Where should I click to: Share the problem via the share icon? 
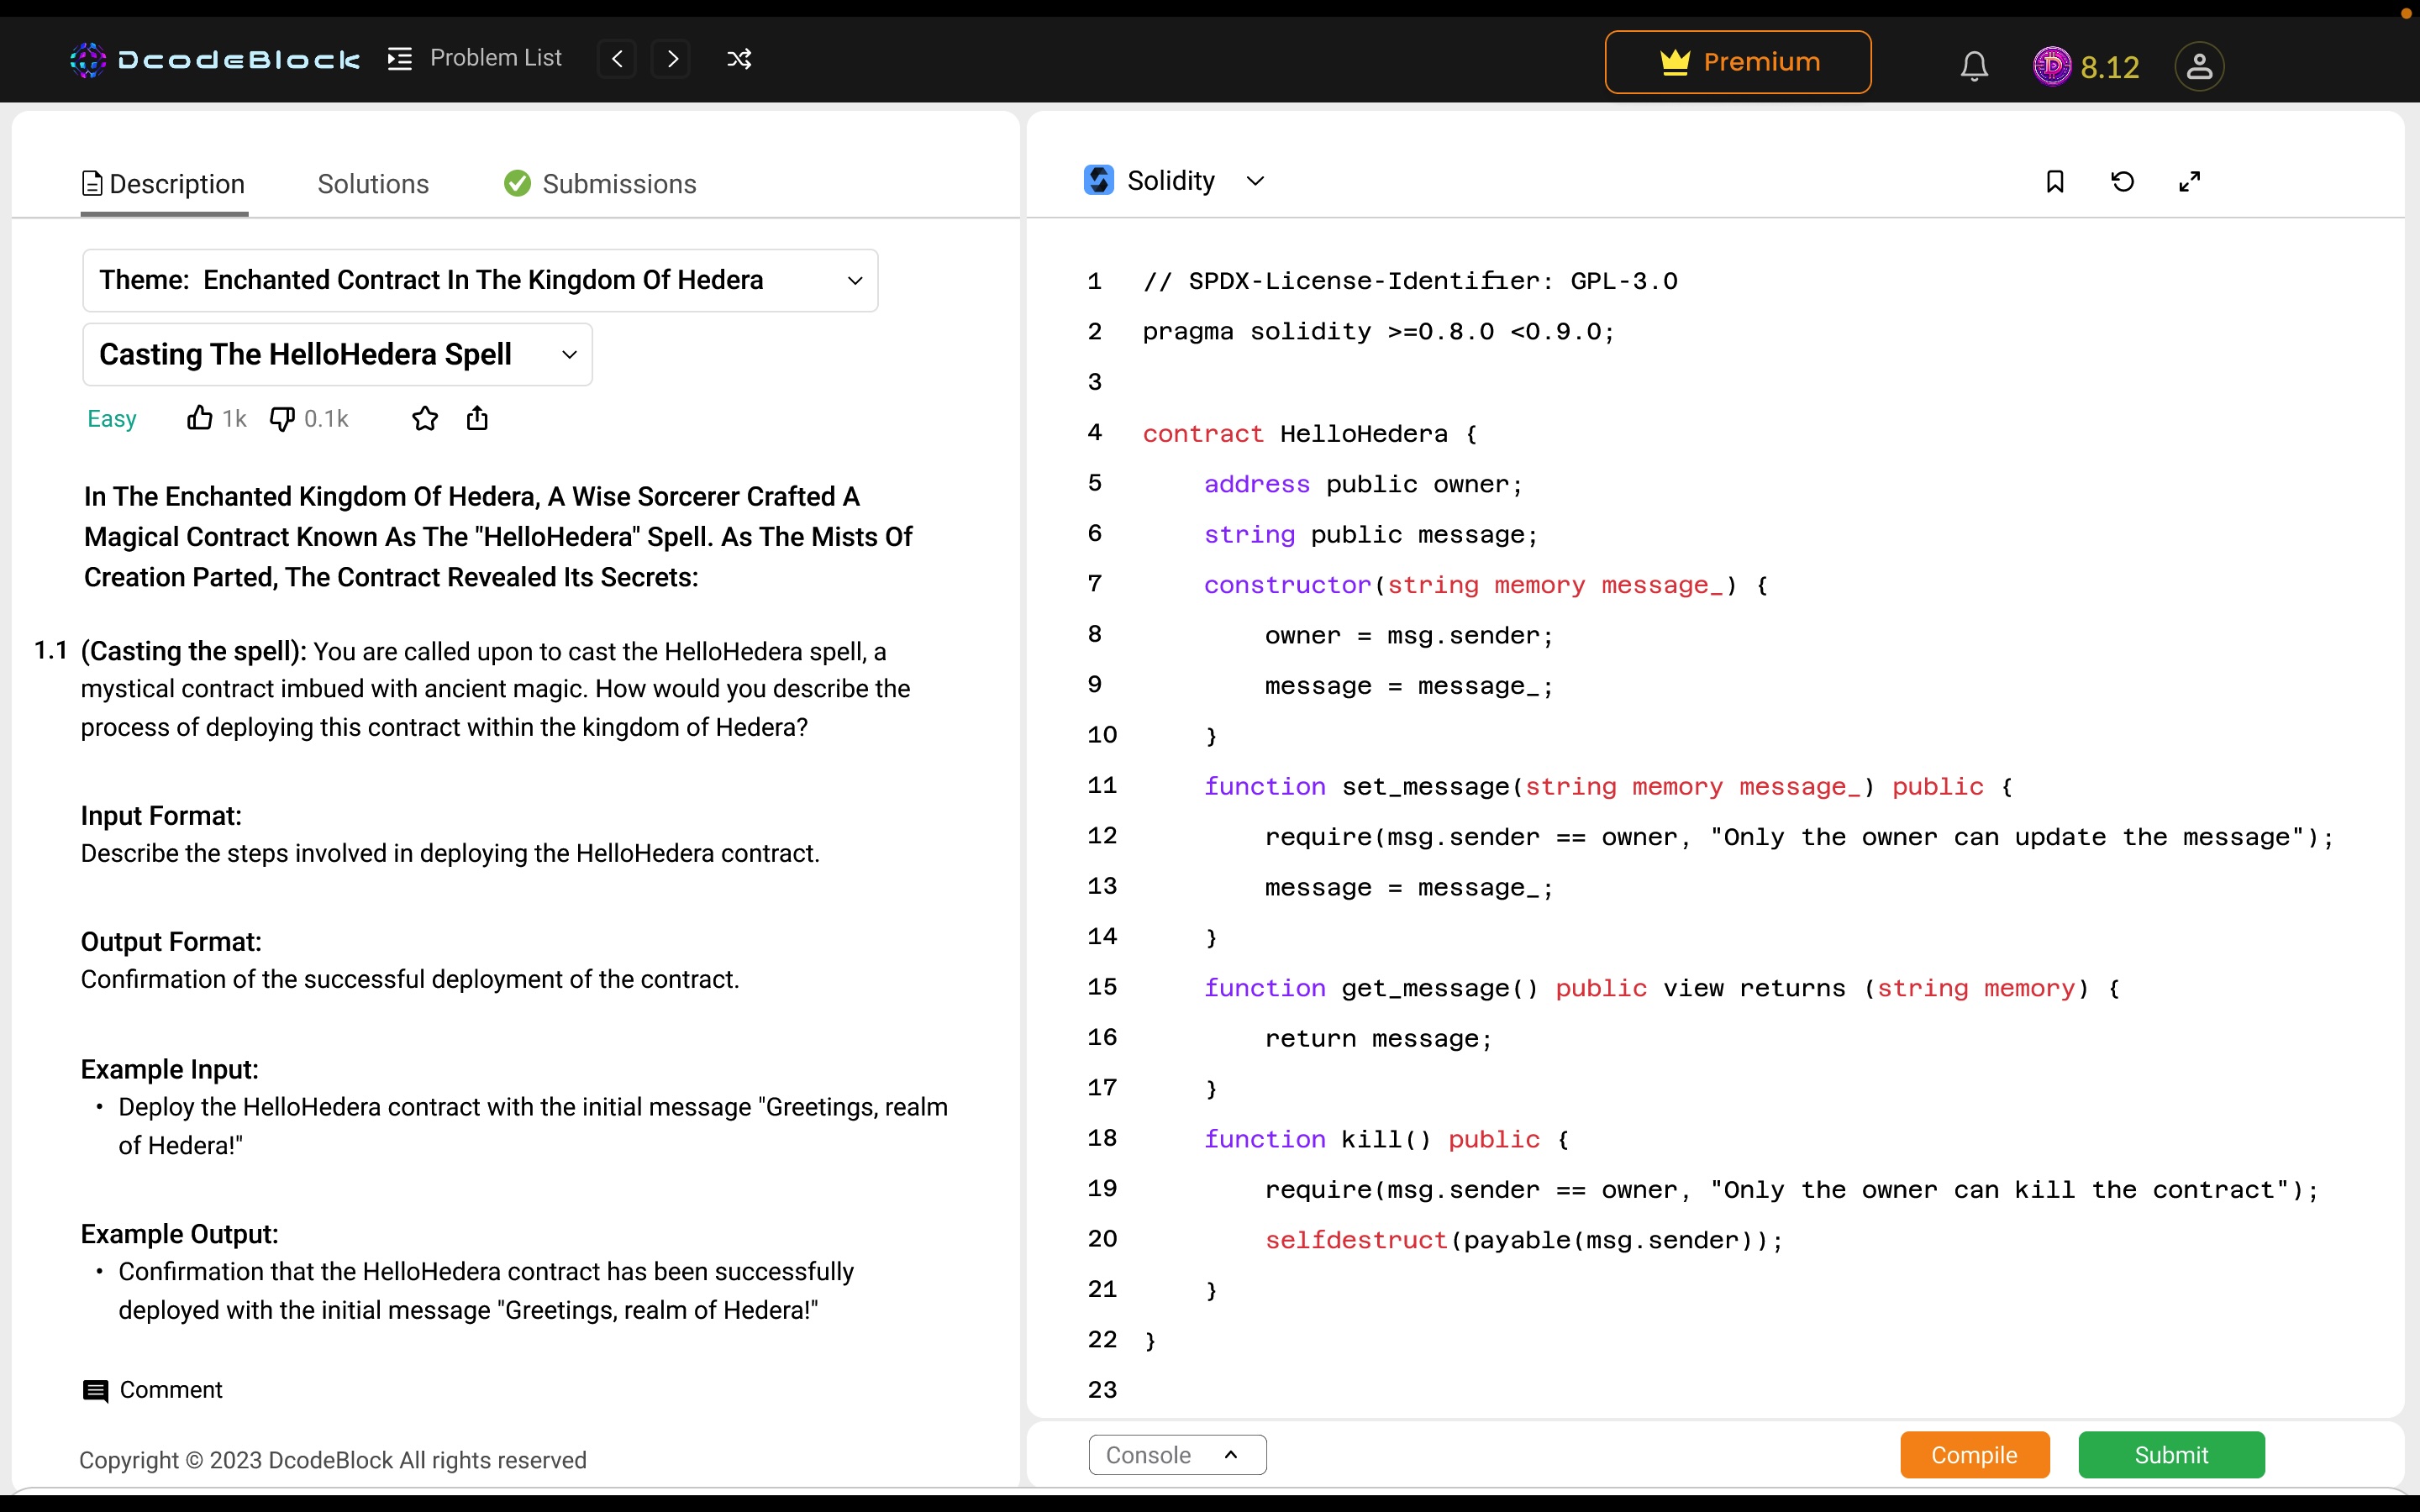(477, 418)
